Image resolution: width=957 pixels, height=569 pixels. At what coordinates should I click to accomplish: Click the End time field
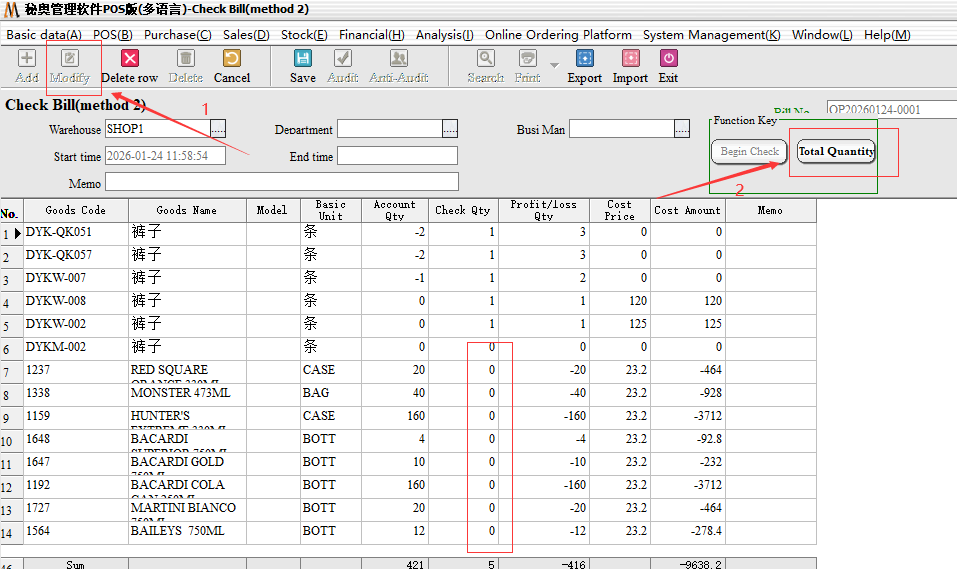click(x=397, y=156)
